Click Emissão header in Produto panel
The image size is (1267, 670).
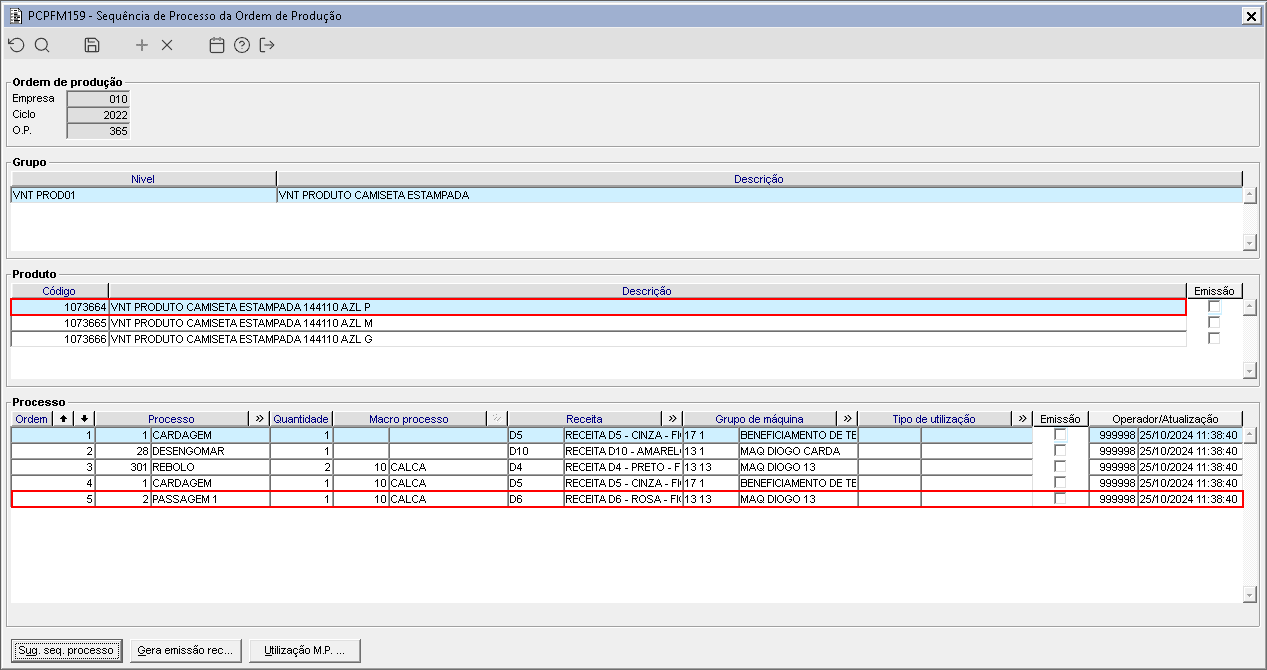tap(1214, 291)
